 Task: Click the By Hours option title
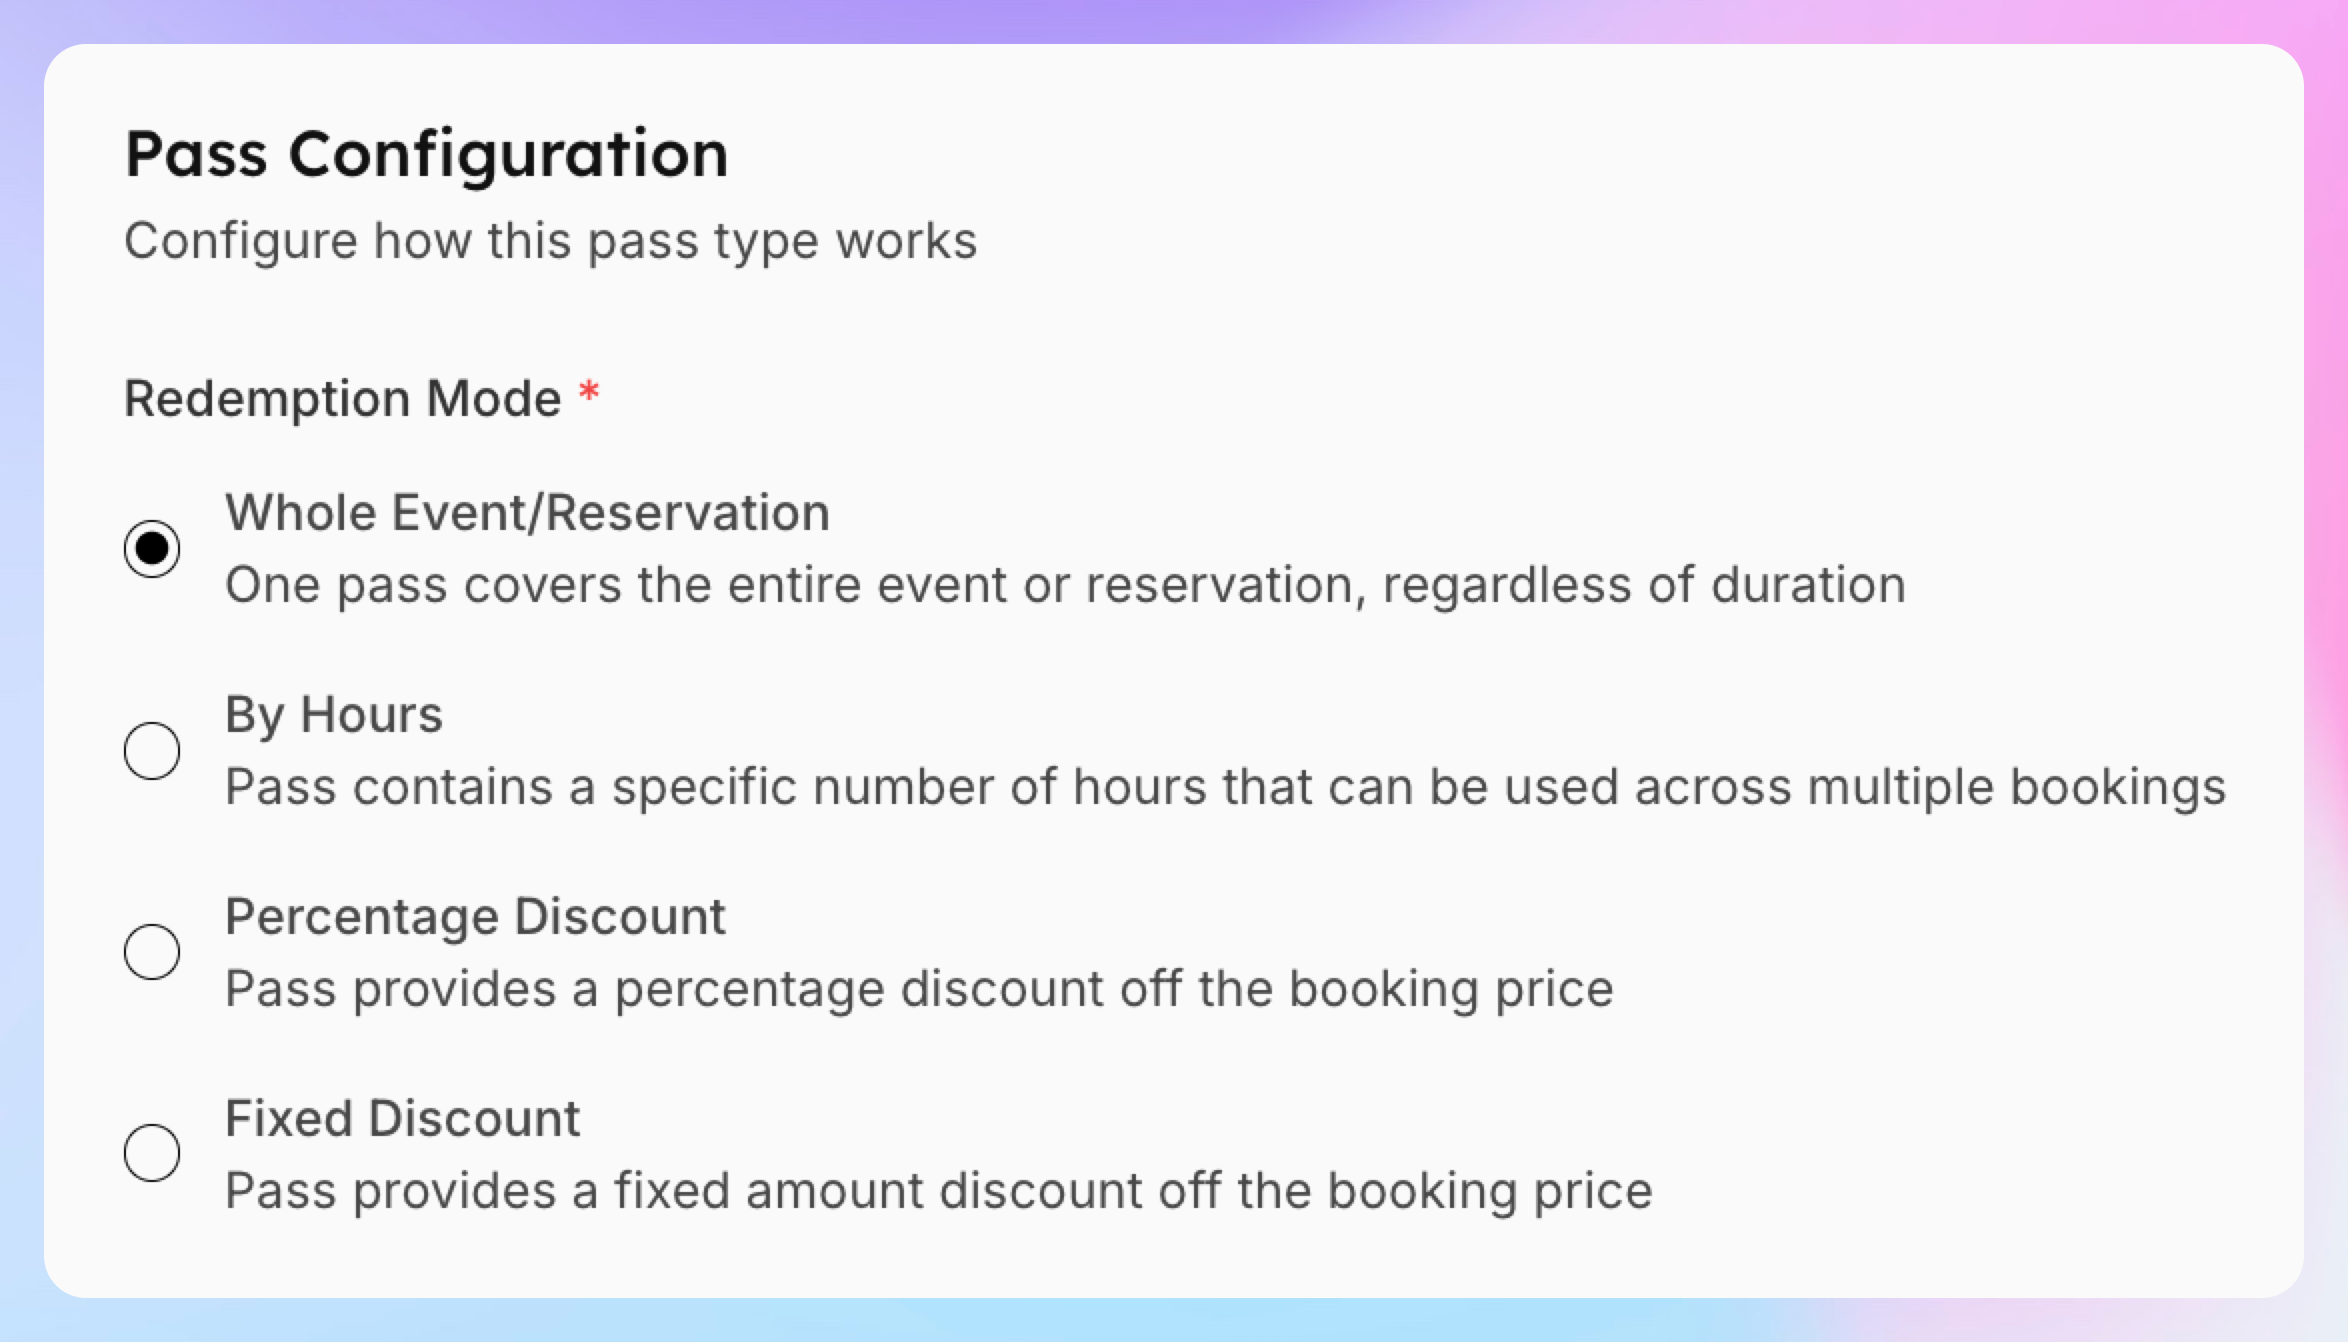(333, 716)
